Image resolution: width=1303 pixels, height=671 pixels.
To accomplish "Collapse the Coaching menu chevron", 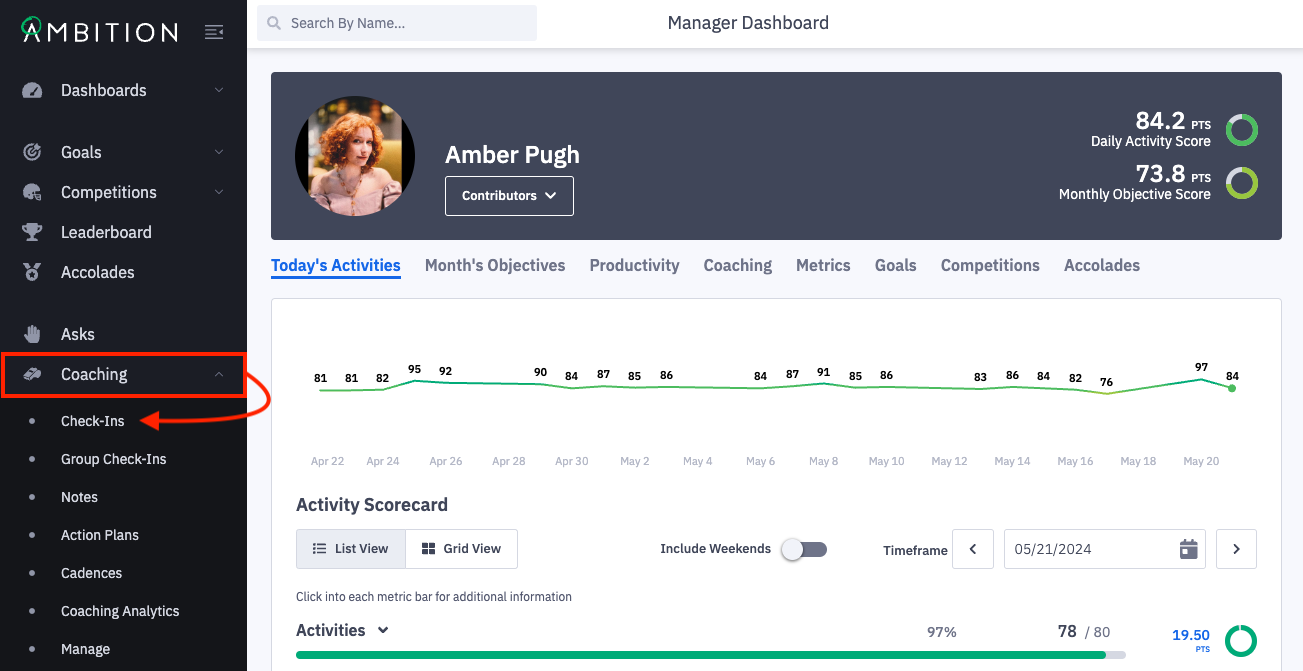I will (219, 374).
